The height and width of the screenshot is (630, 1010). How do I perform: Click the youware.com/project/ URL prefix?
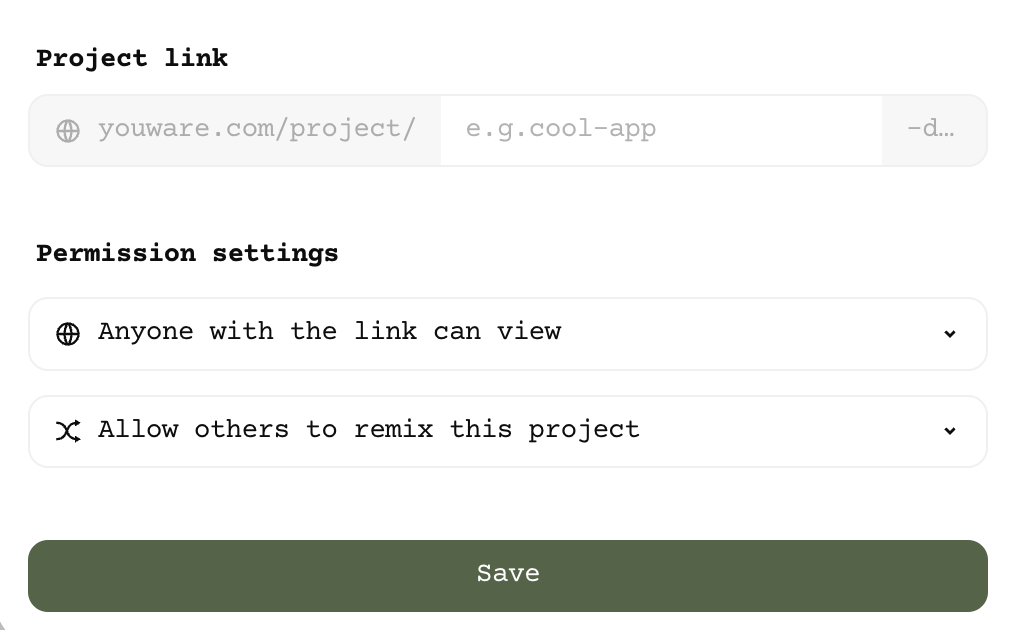pyautogui.click(x=256, y=129)
